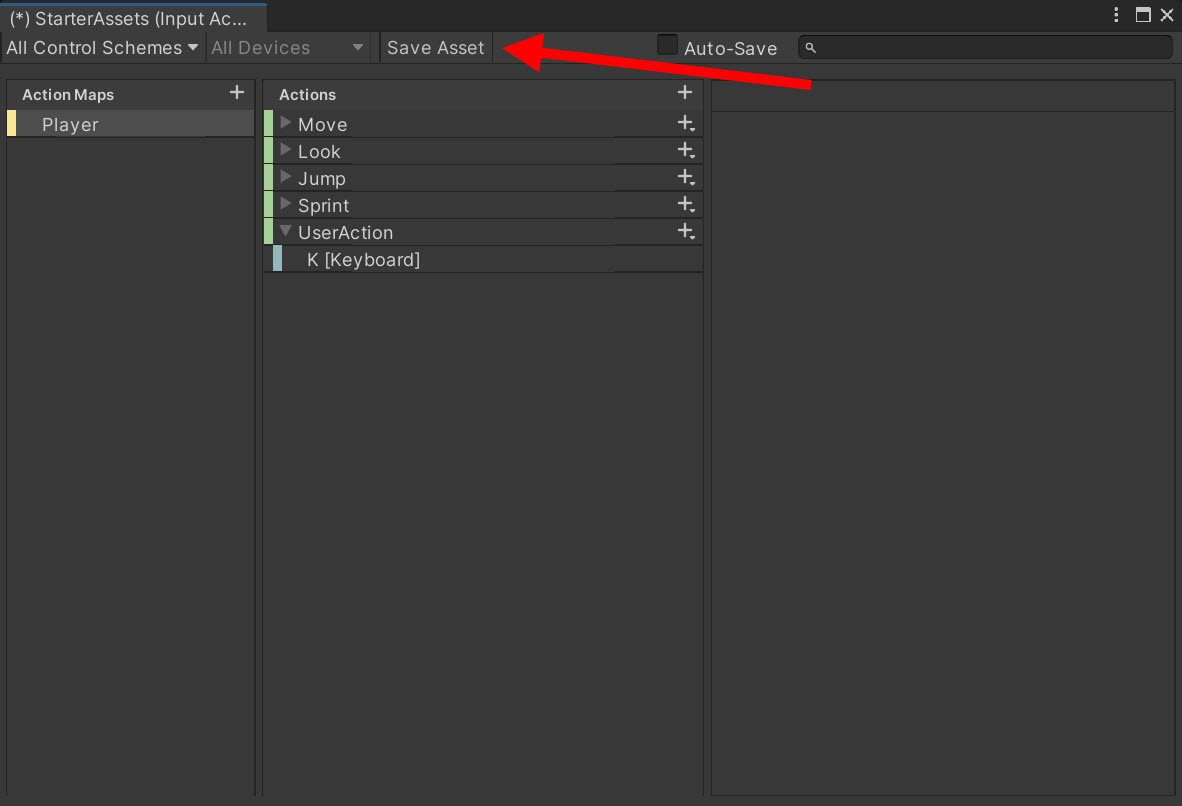Add binding to the UserAction action
1182x806 pixels.
(686, 231)
